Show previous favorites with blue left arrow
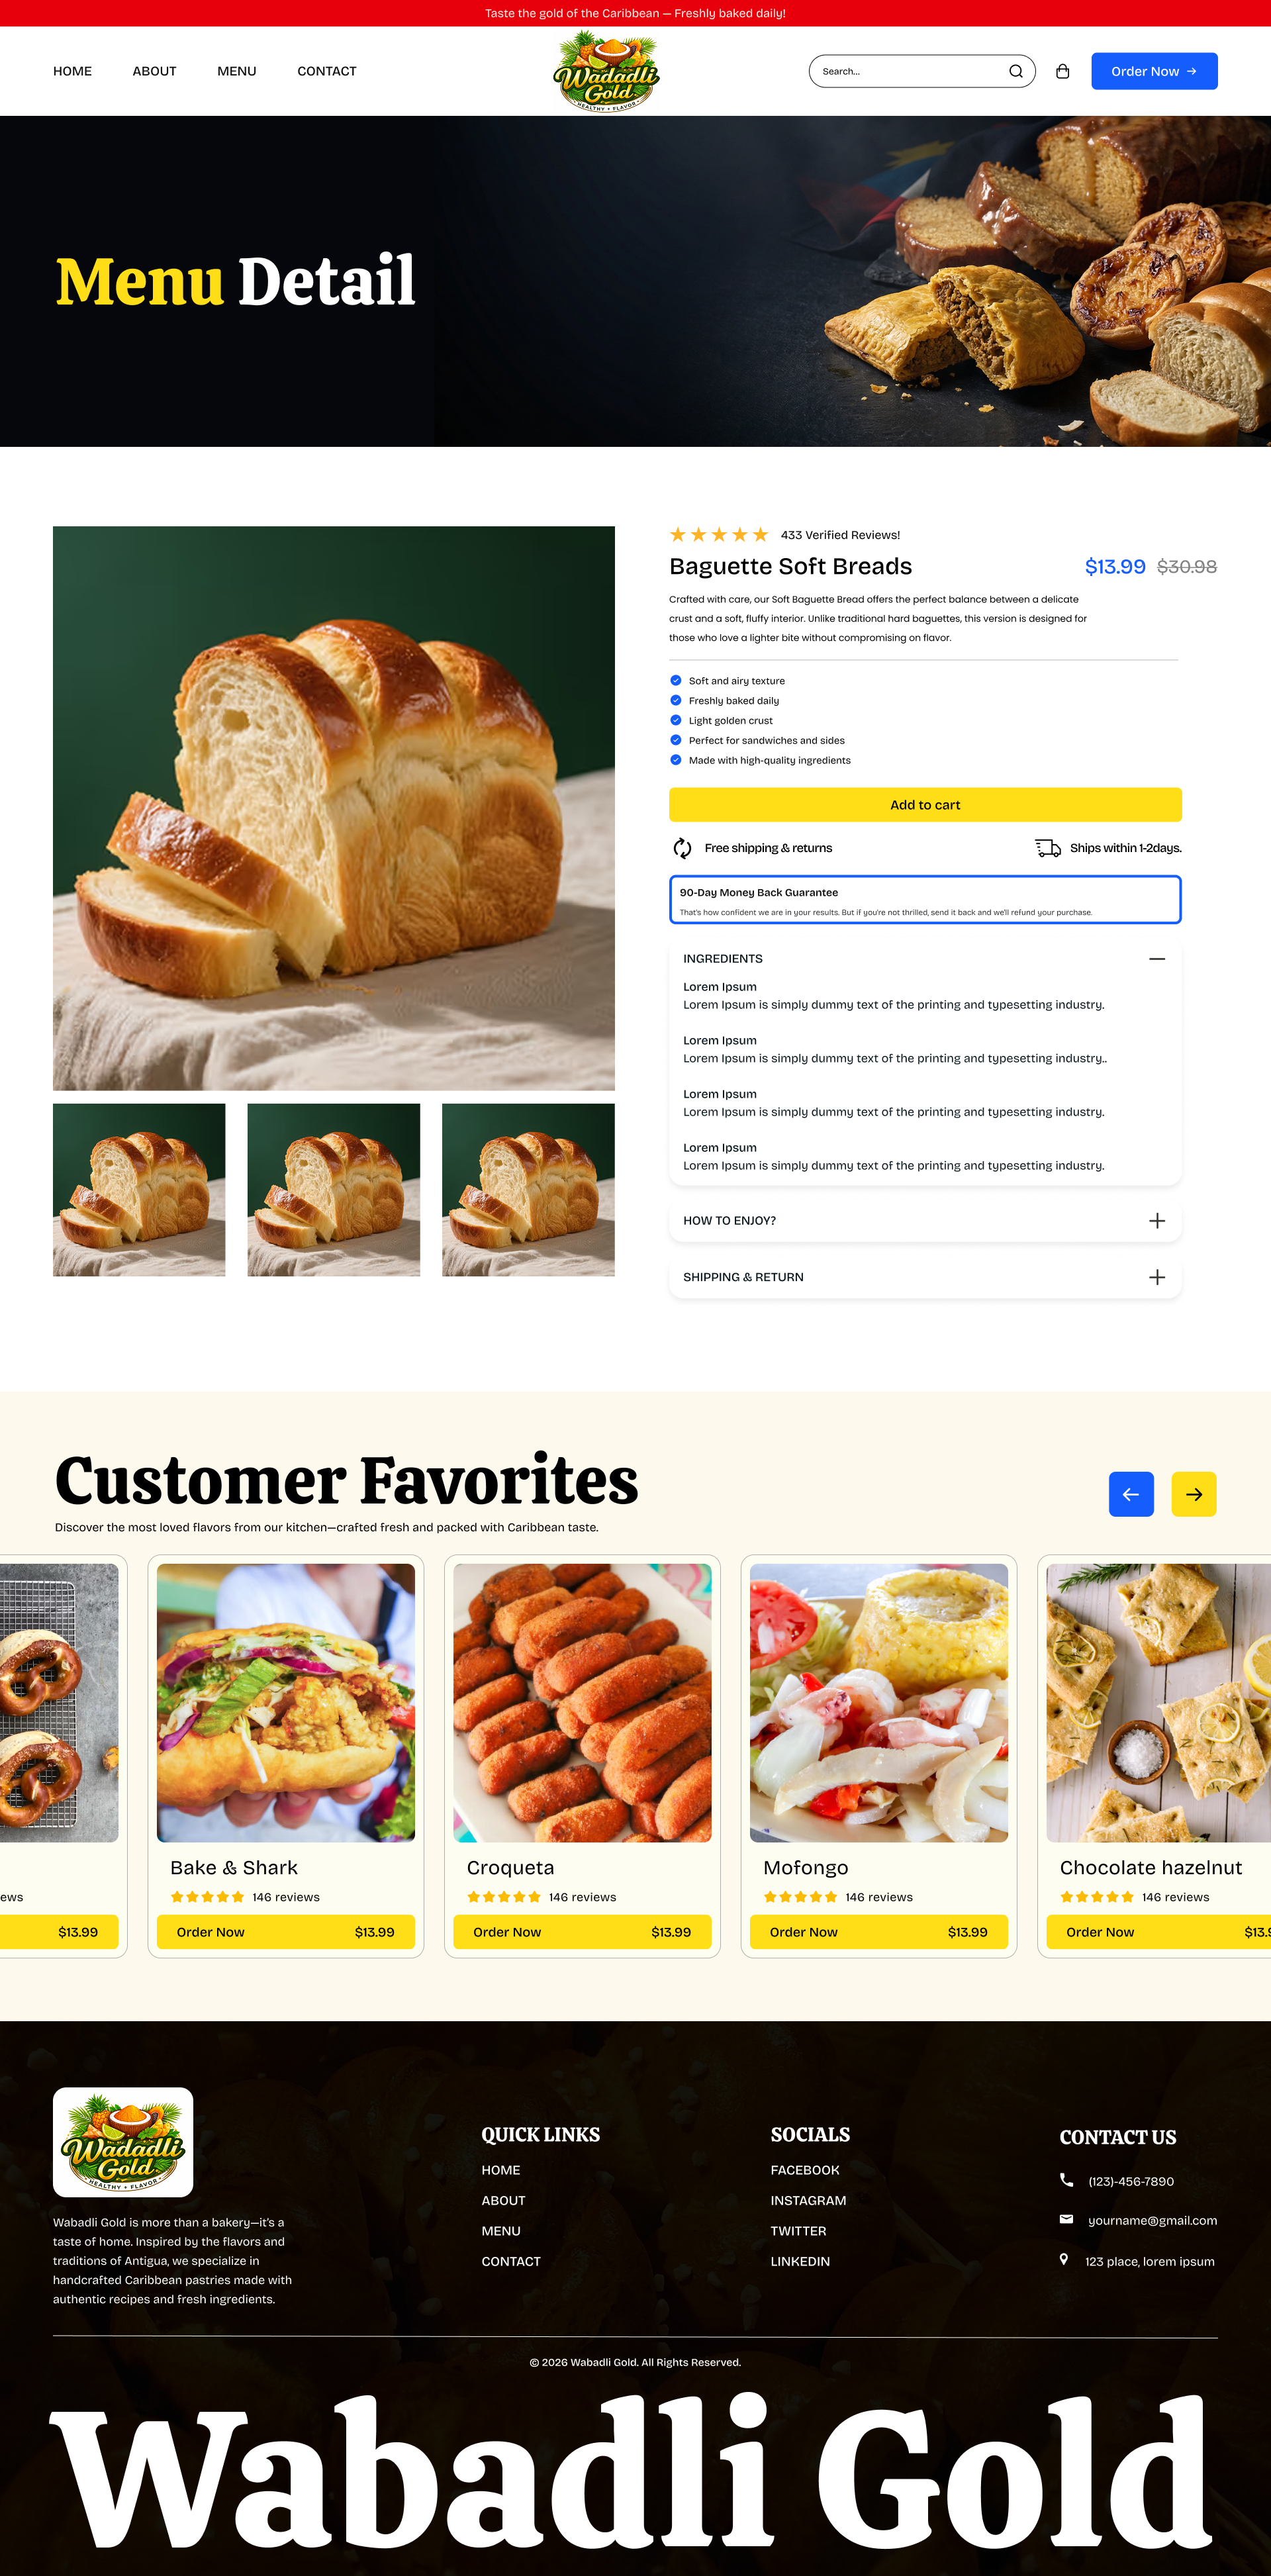 point(1131,1494)
